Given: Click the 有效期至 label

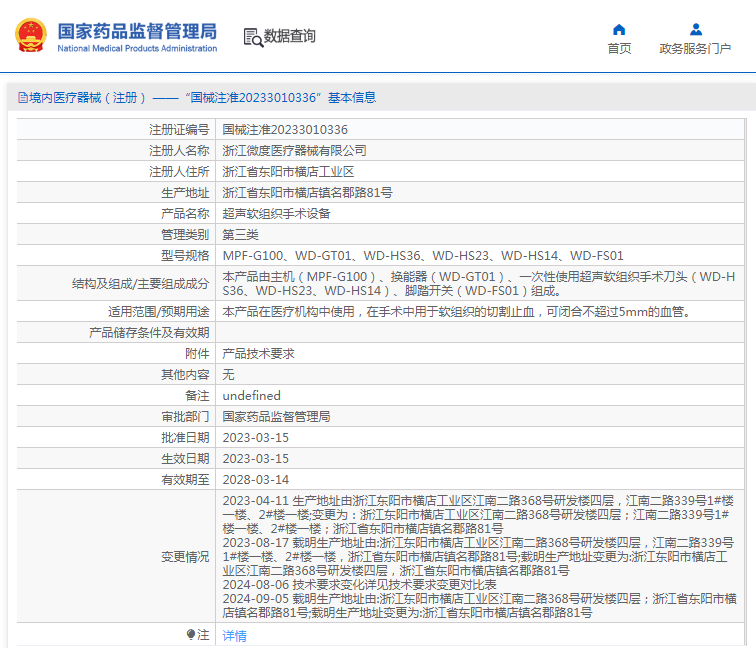Looking at the screenshot, I should pos(185,480).
